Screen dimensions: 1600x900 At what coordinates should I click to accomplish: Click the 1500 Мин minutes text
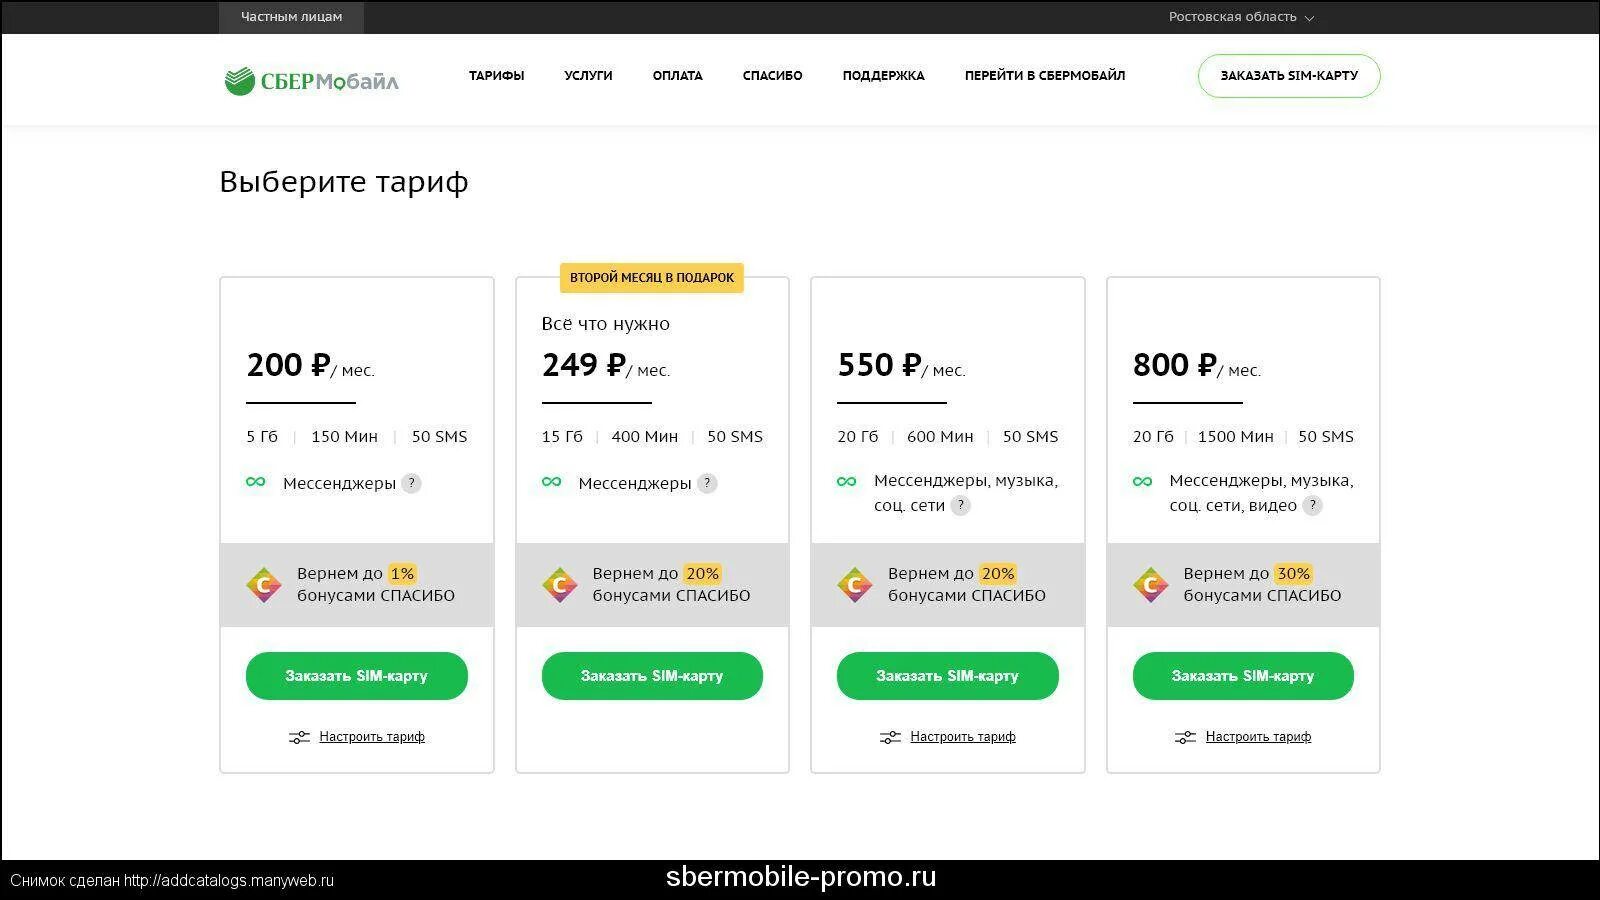click(1236, 437)
